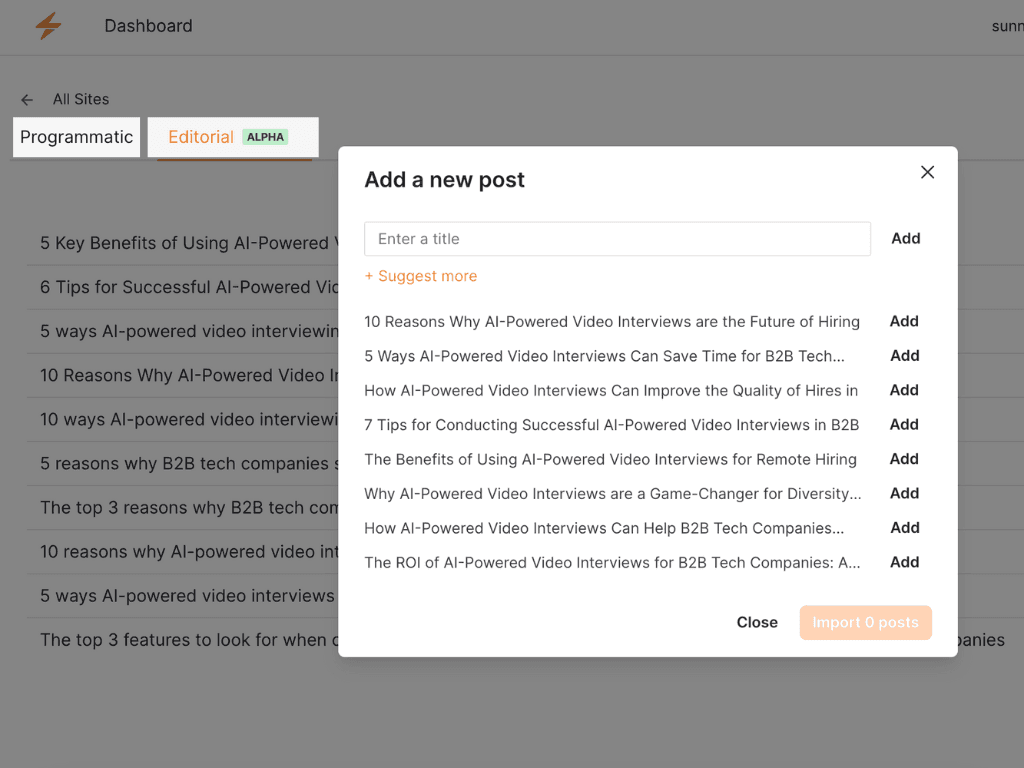Switch to the Programmatic tab
This screenshot has width=1024, height=768.
click(76, 137)
